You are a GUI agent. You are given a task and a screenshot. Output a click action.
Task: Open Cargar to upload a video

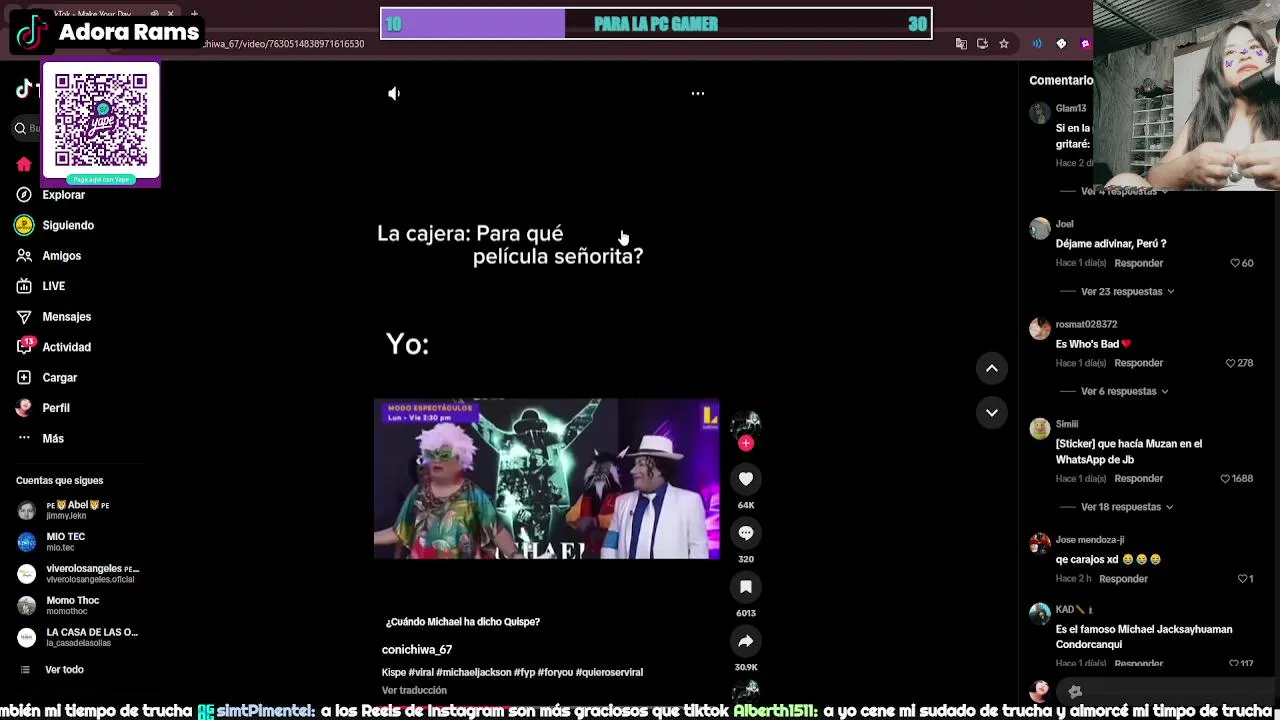tap(60, 378)
